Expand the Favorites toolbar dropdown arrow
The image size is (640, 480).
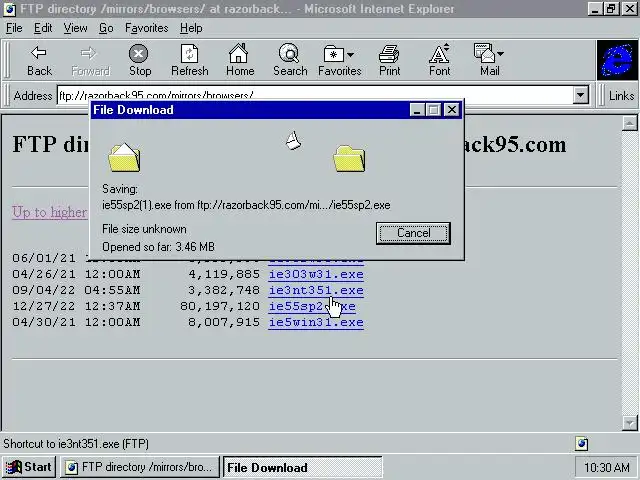point(350,54)
